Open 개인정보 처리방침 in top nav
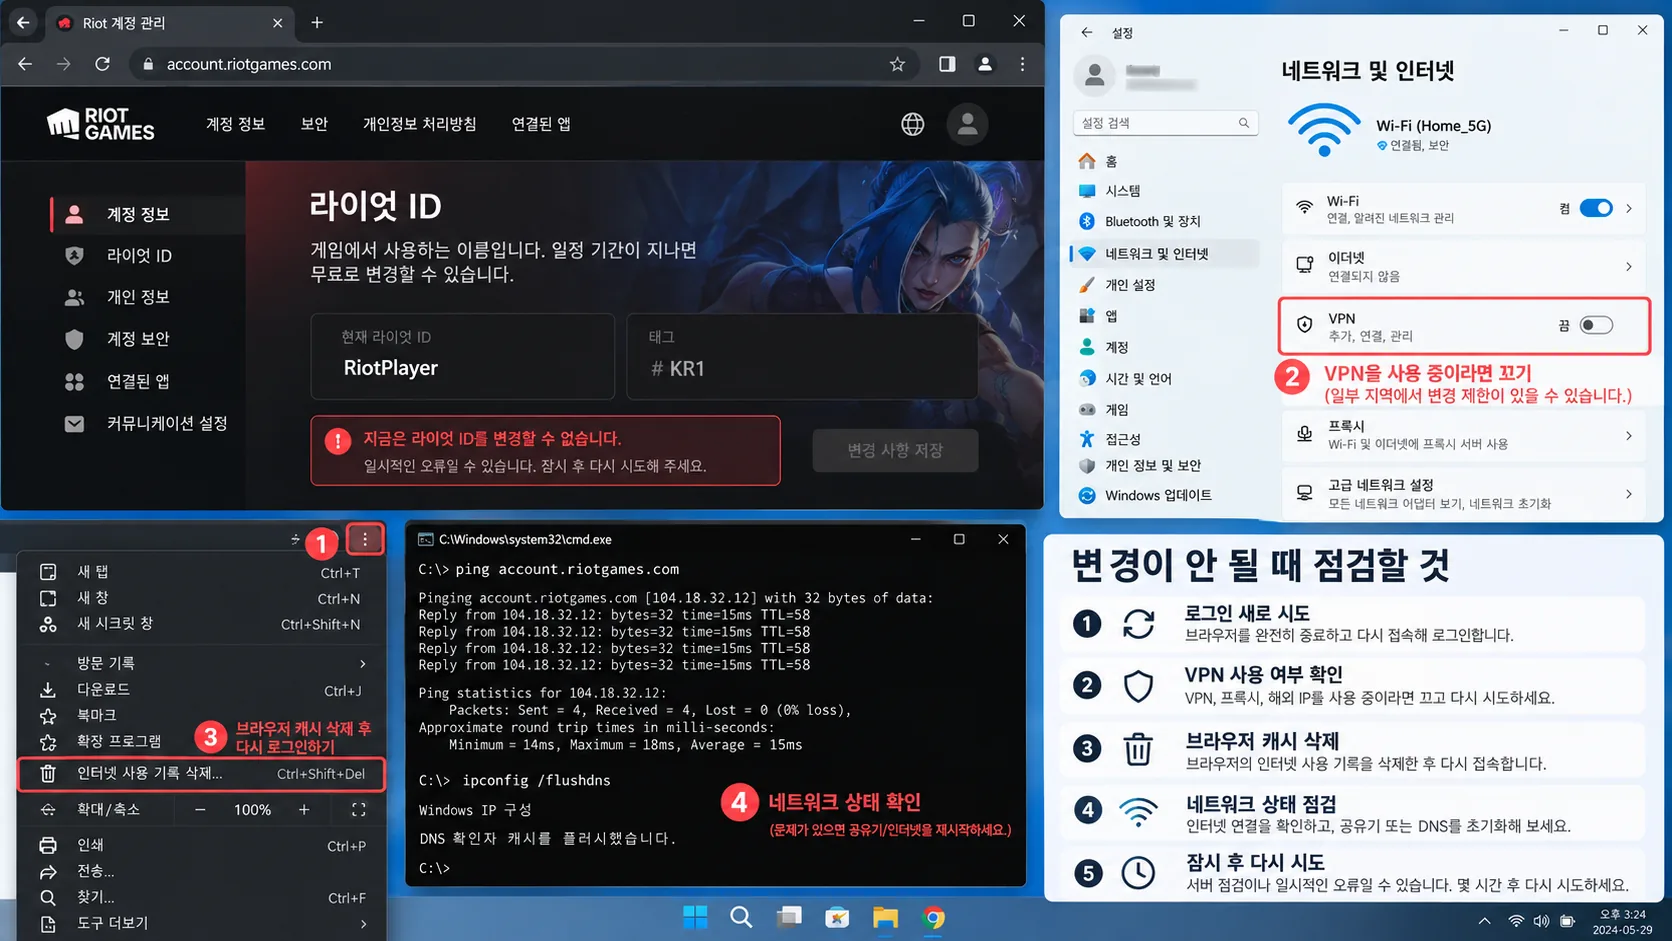 pos(419,124)
